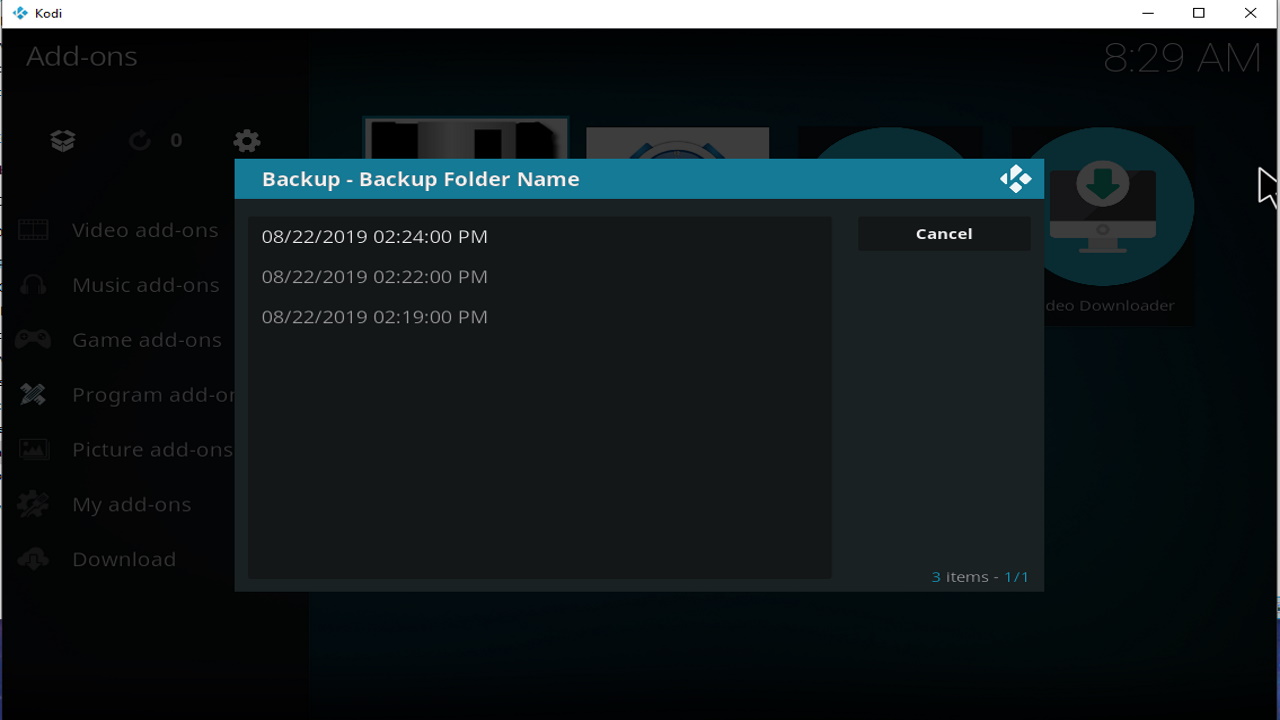1280x720 pixels.
Task: Click the add-on updates refresh icon
Action: pos(140,141)
